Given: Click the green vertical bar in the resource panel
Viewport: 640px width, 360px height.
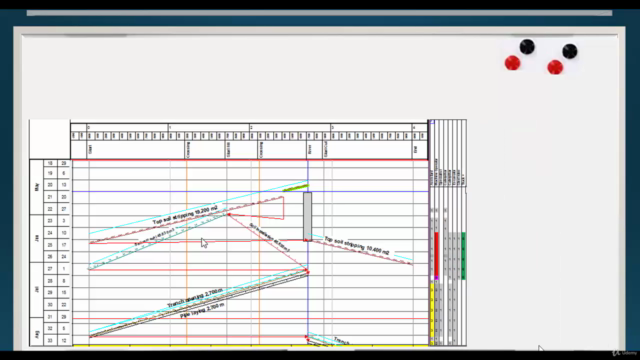Looking at the screenshot, I should coord(463,256).
